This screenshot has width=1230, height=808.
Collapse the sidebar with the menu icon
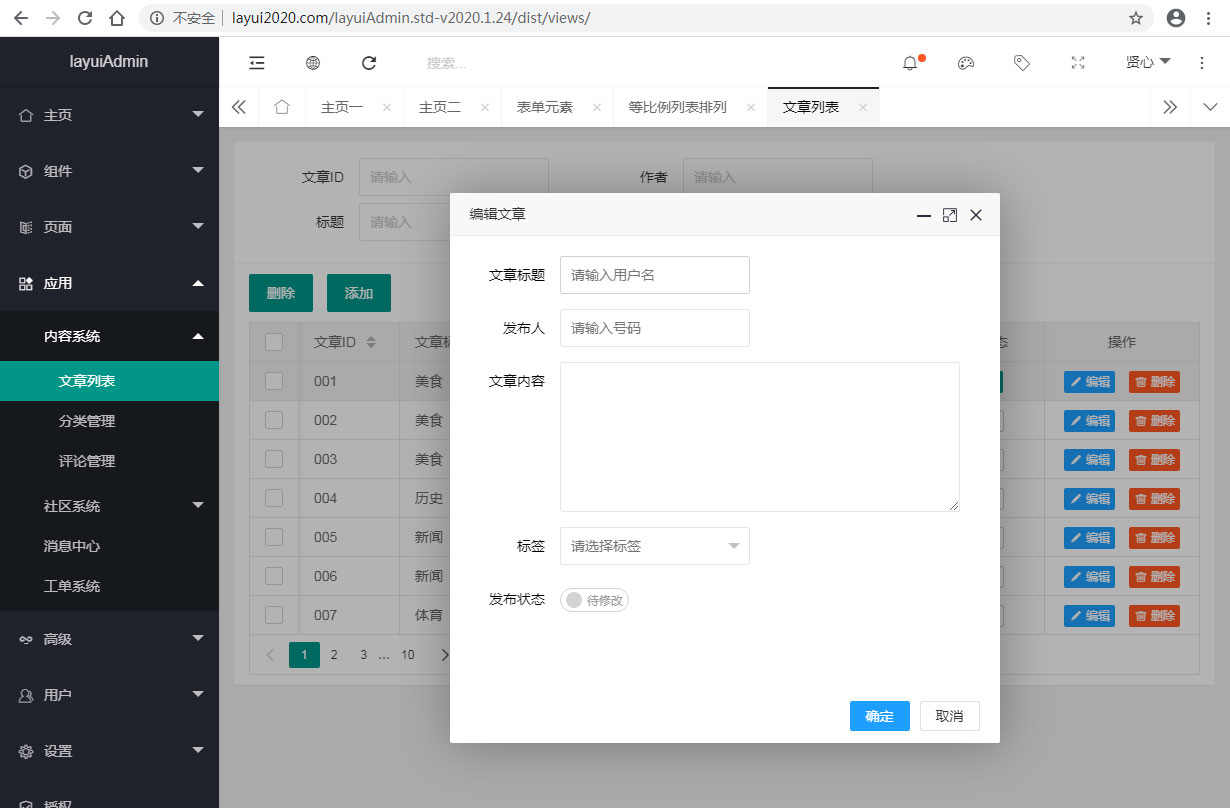point(256,62)
